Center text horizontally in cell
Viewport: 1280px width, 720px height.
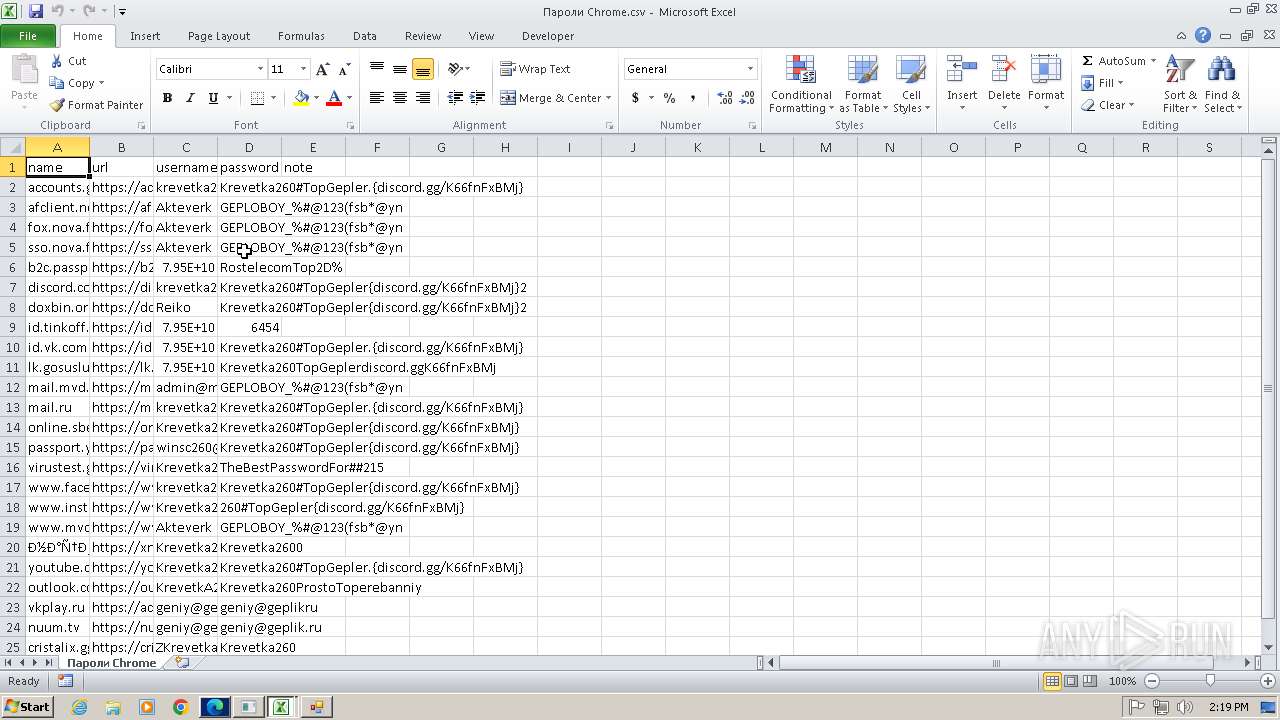(400, 98)
